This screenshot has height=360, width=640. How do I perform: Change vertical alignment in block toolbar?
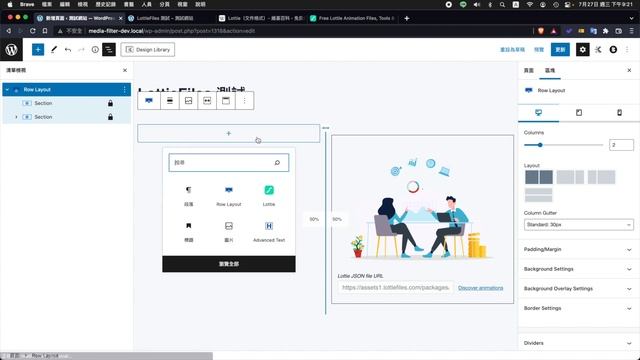point(170,101)
